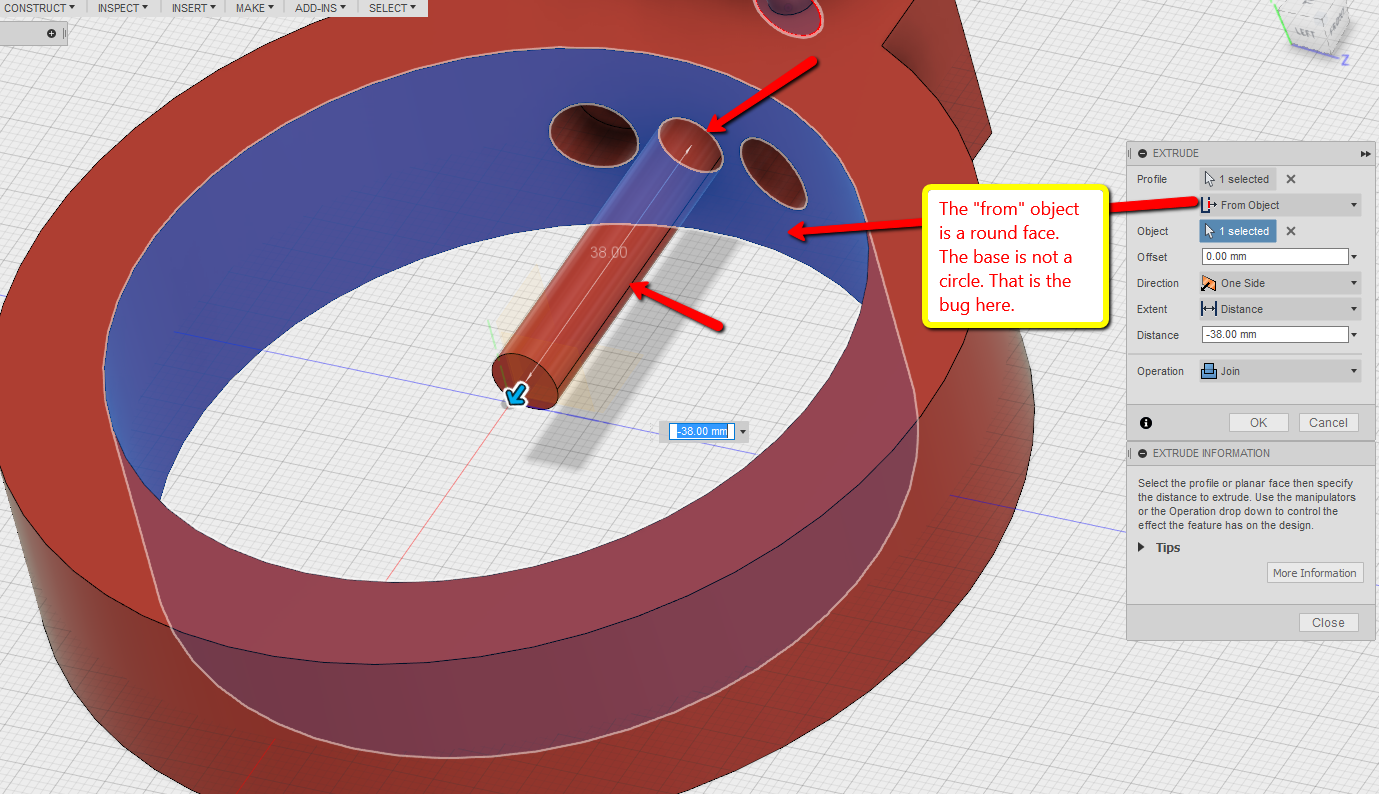Click the More Information button
1379x794 pixels.
(1315, 572)
